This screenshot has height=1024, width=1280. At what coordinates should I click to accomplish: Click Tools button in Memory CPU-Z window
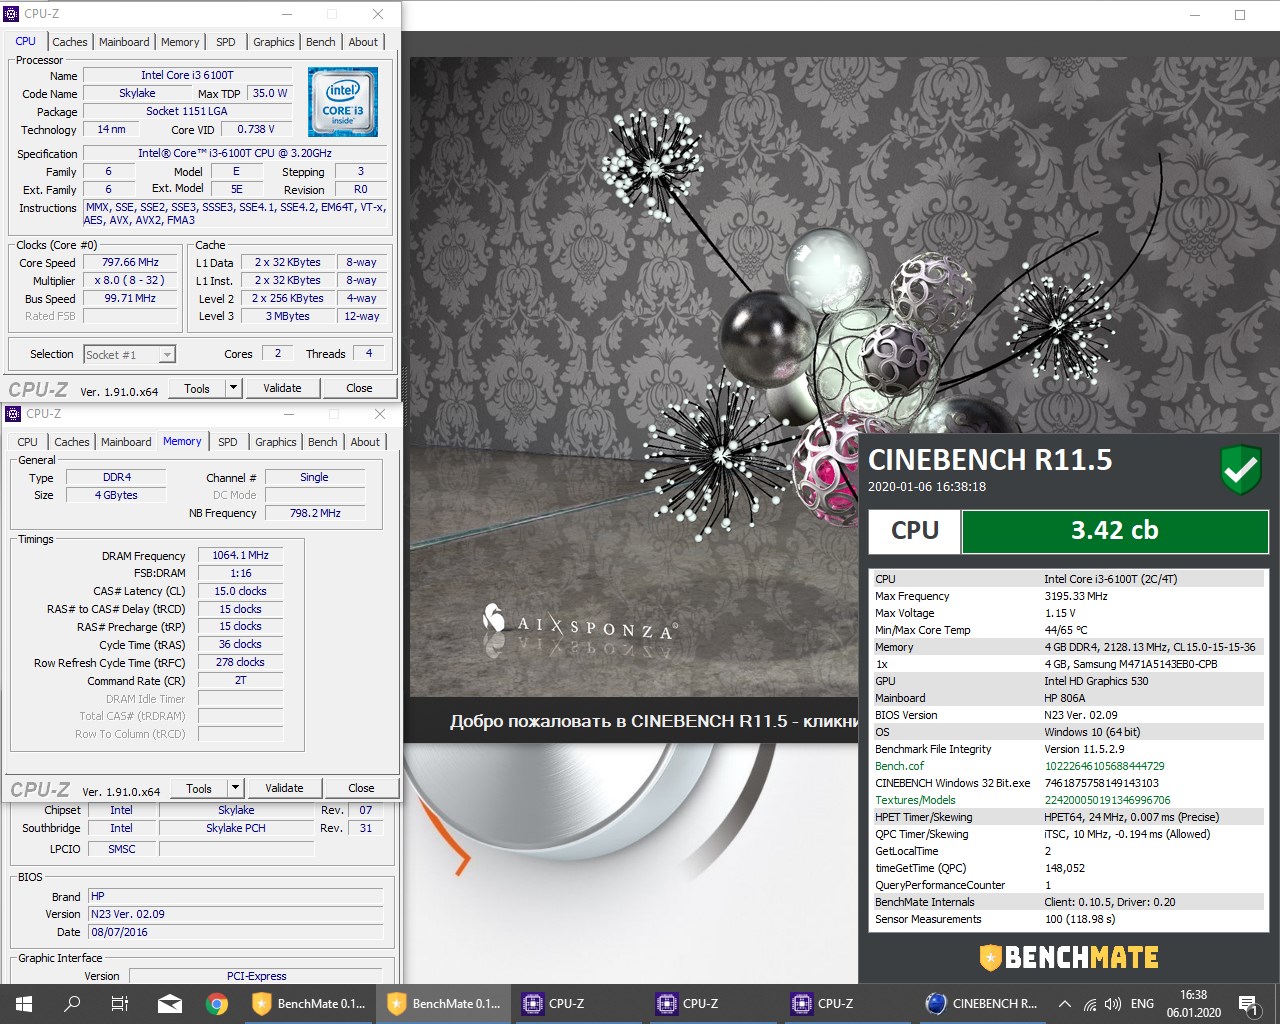(x=199, y=788)
